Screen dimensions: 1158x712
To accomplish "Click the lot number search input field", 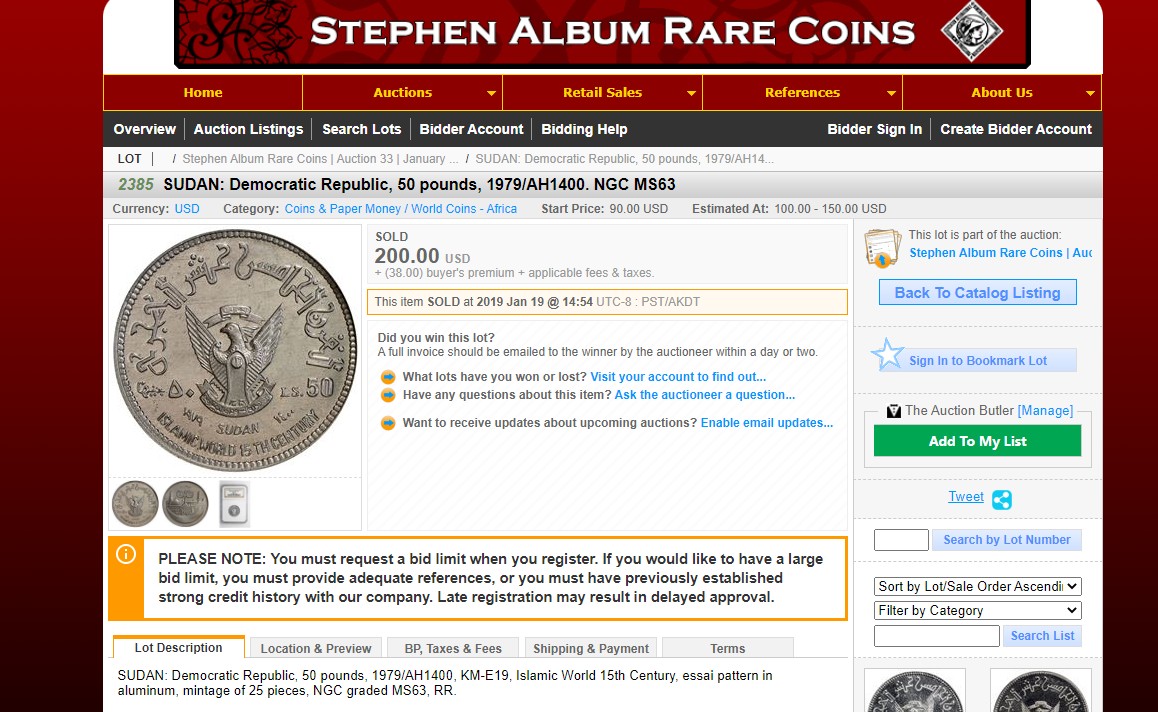I will click(x=901, y=540).
